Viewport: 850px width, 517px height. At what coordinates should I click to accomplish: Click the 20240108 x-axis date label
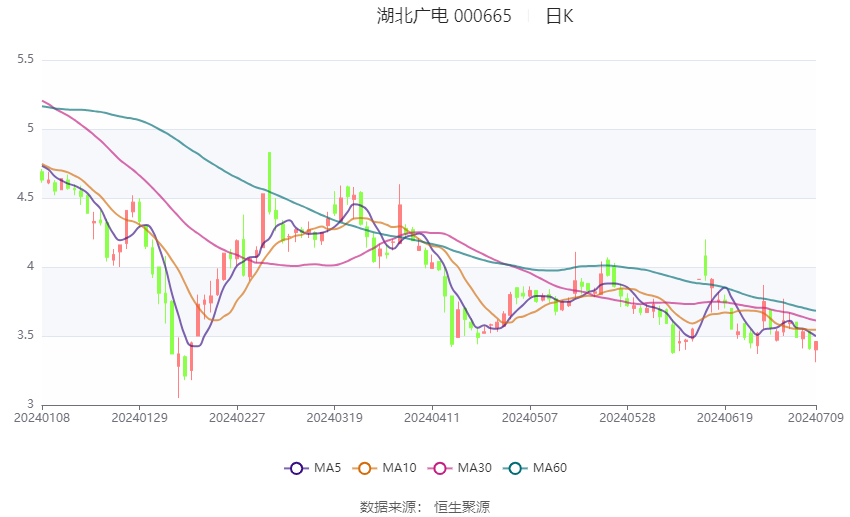tap(42, 418)
